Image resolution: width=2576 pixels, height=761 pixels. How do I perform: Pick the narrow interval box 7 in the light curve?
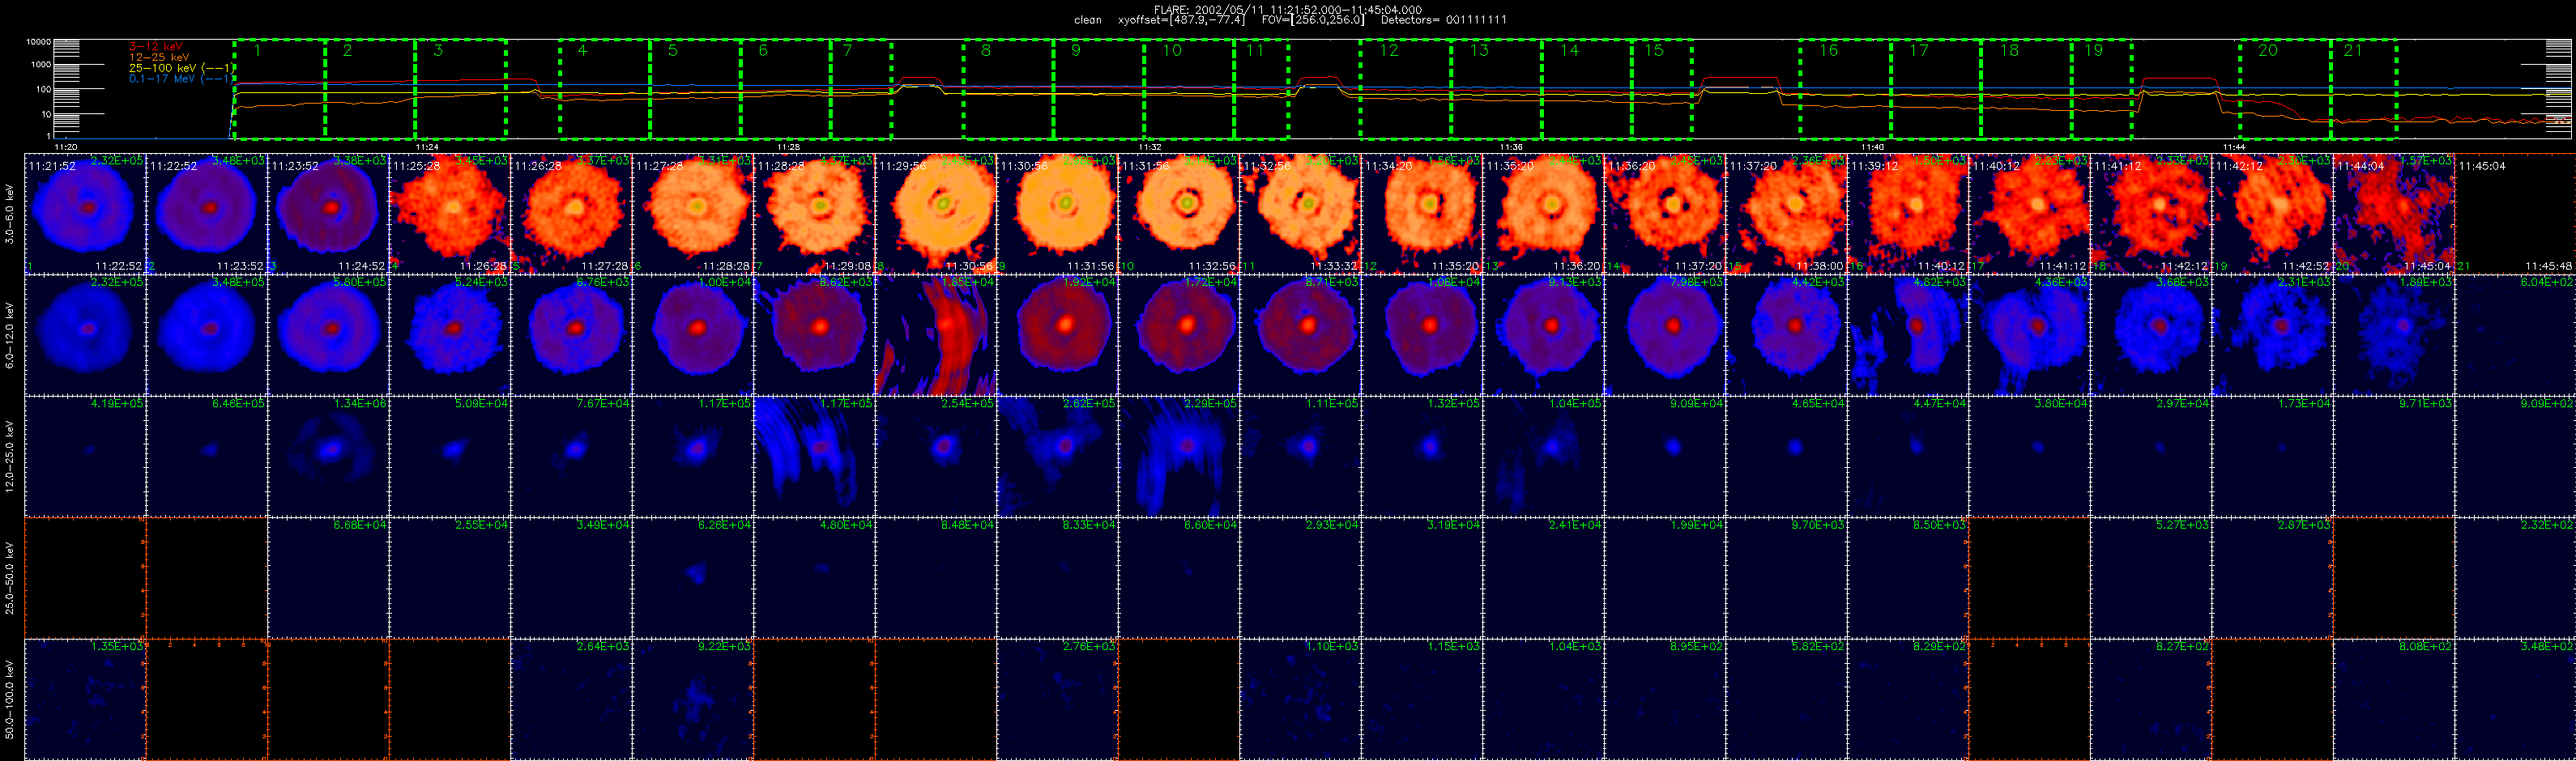[x=862, y=89]
